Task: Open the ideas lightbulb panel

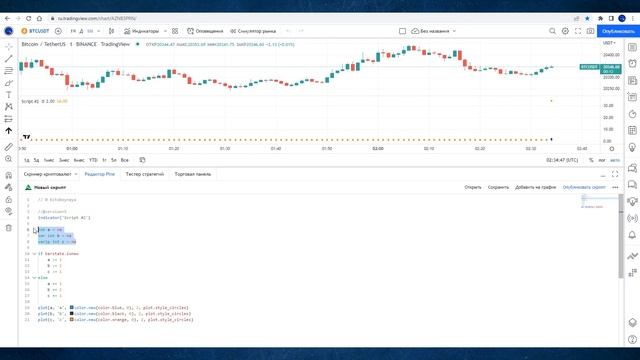Action: click(632, 147)
